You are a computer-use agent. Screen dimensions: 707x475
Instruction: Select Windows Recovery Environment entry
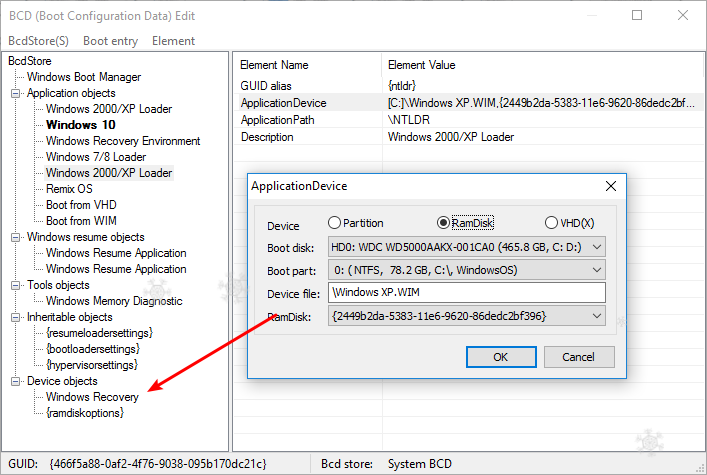(123, 141)
